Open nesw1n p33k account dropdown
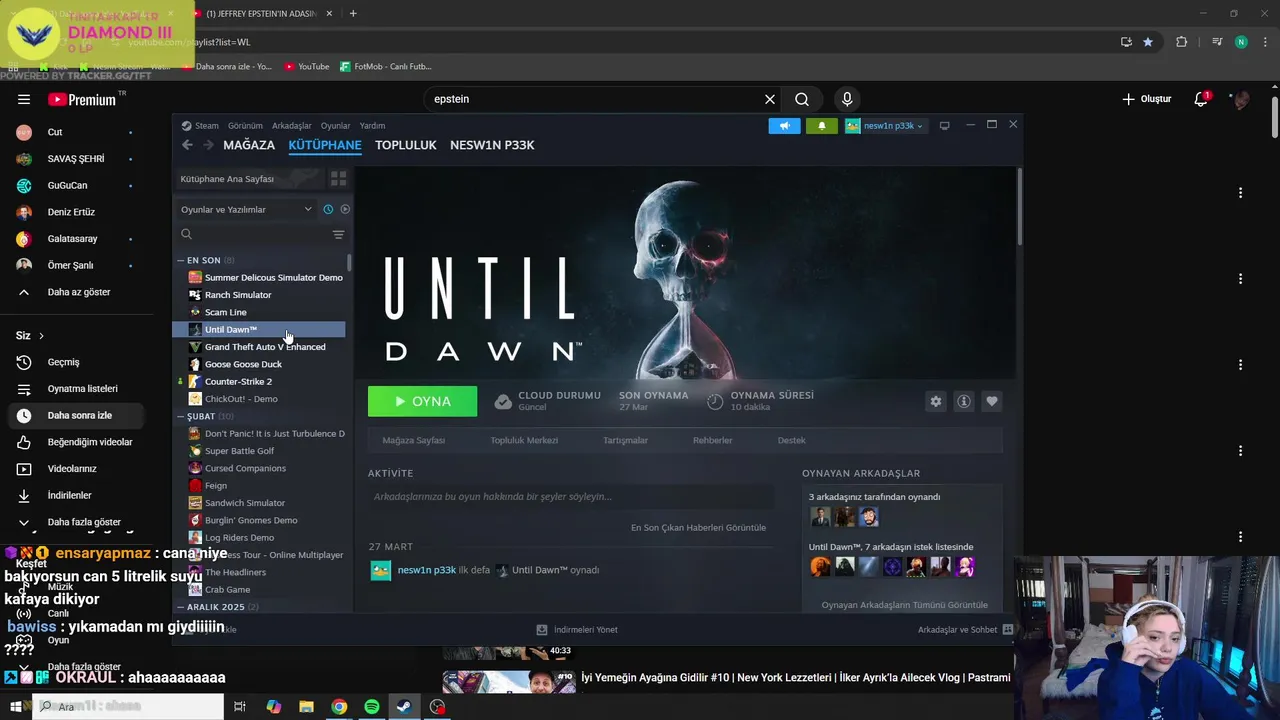Screen dimensions: 1280x720 884,126
